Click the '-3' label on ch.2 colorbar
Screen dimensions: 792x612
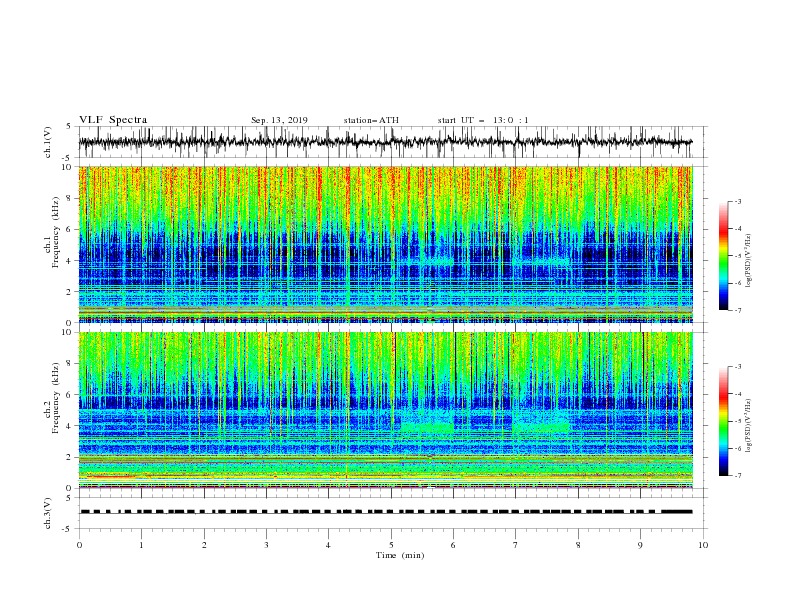tap(737, 367)
